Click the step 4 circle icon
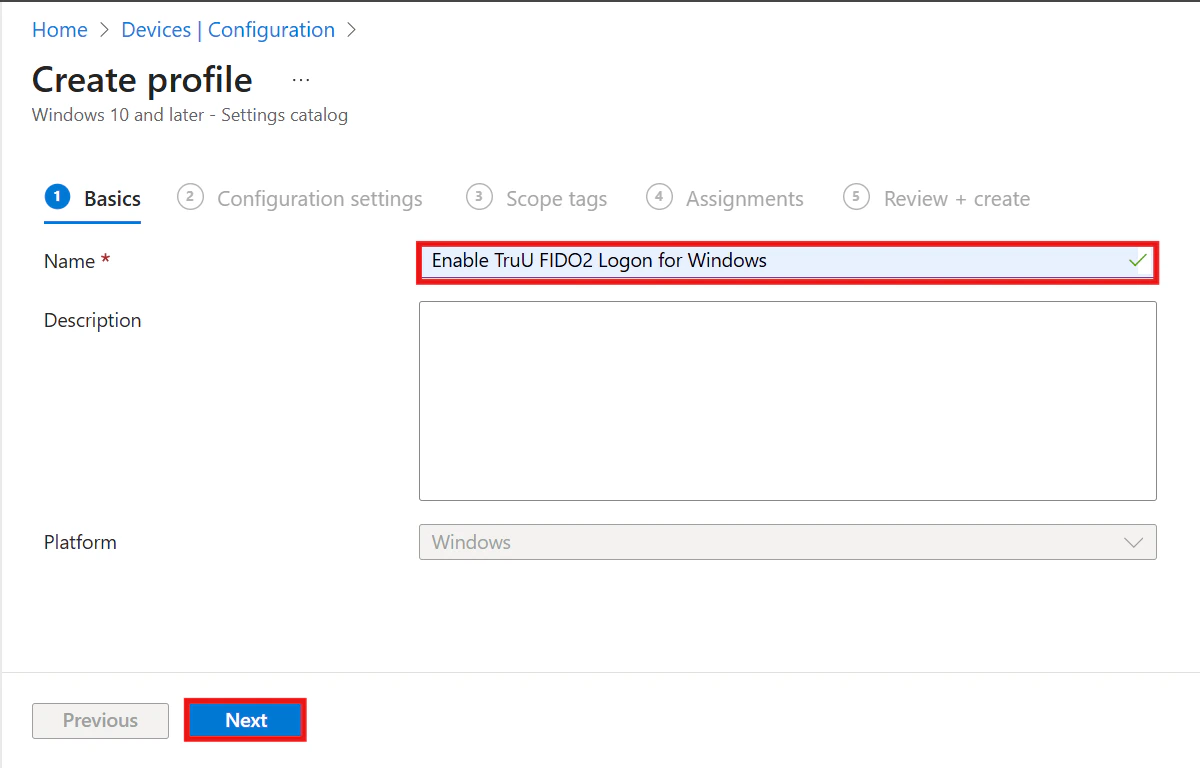Image resolution: width=1200 pixels, height=768 pixels. pos(659,197)
